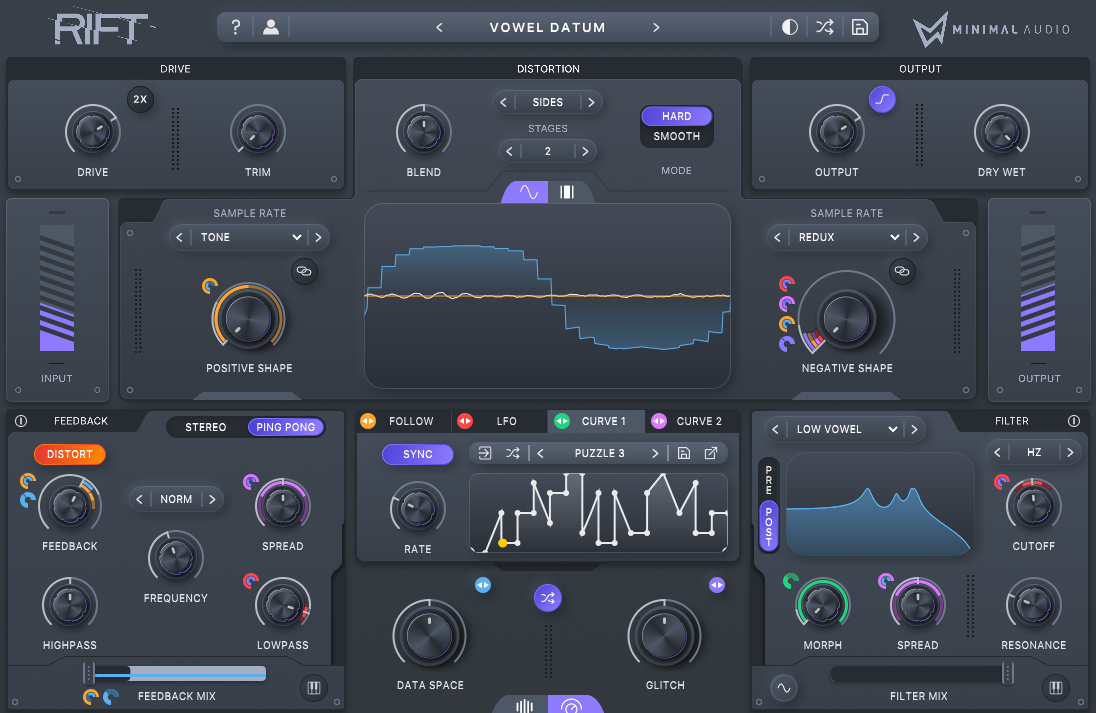Toggle the Distort button in Feedback
This screenshot has width=1096, height=713.
[70, 454]
